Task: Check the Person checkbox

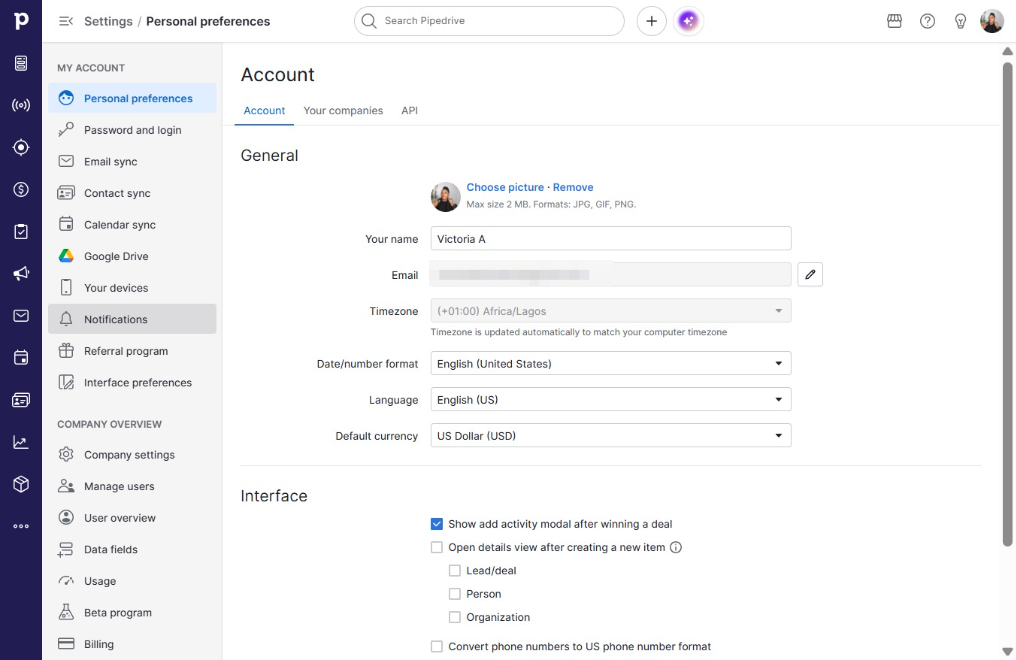Action: [x=455, y=594]
